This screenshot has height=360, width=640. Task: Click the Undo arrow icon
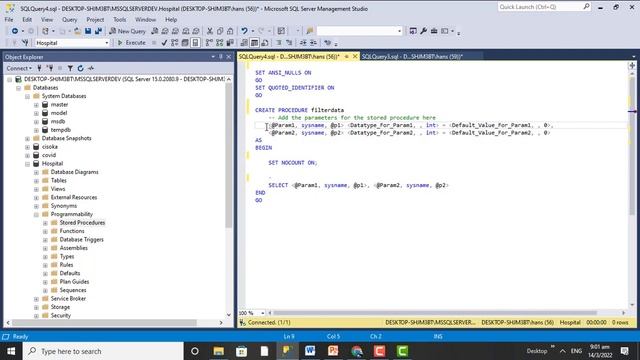[x=244, y=31]
